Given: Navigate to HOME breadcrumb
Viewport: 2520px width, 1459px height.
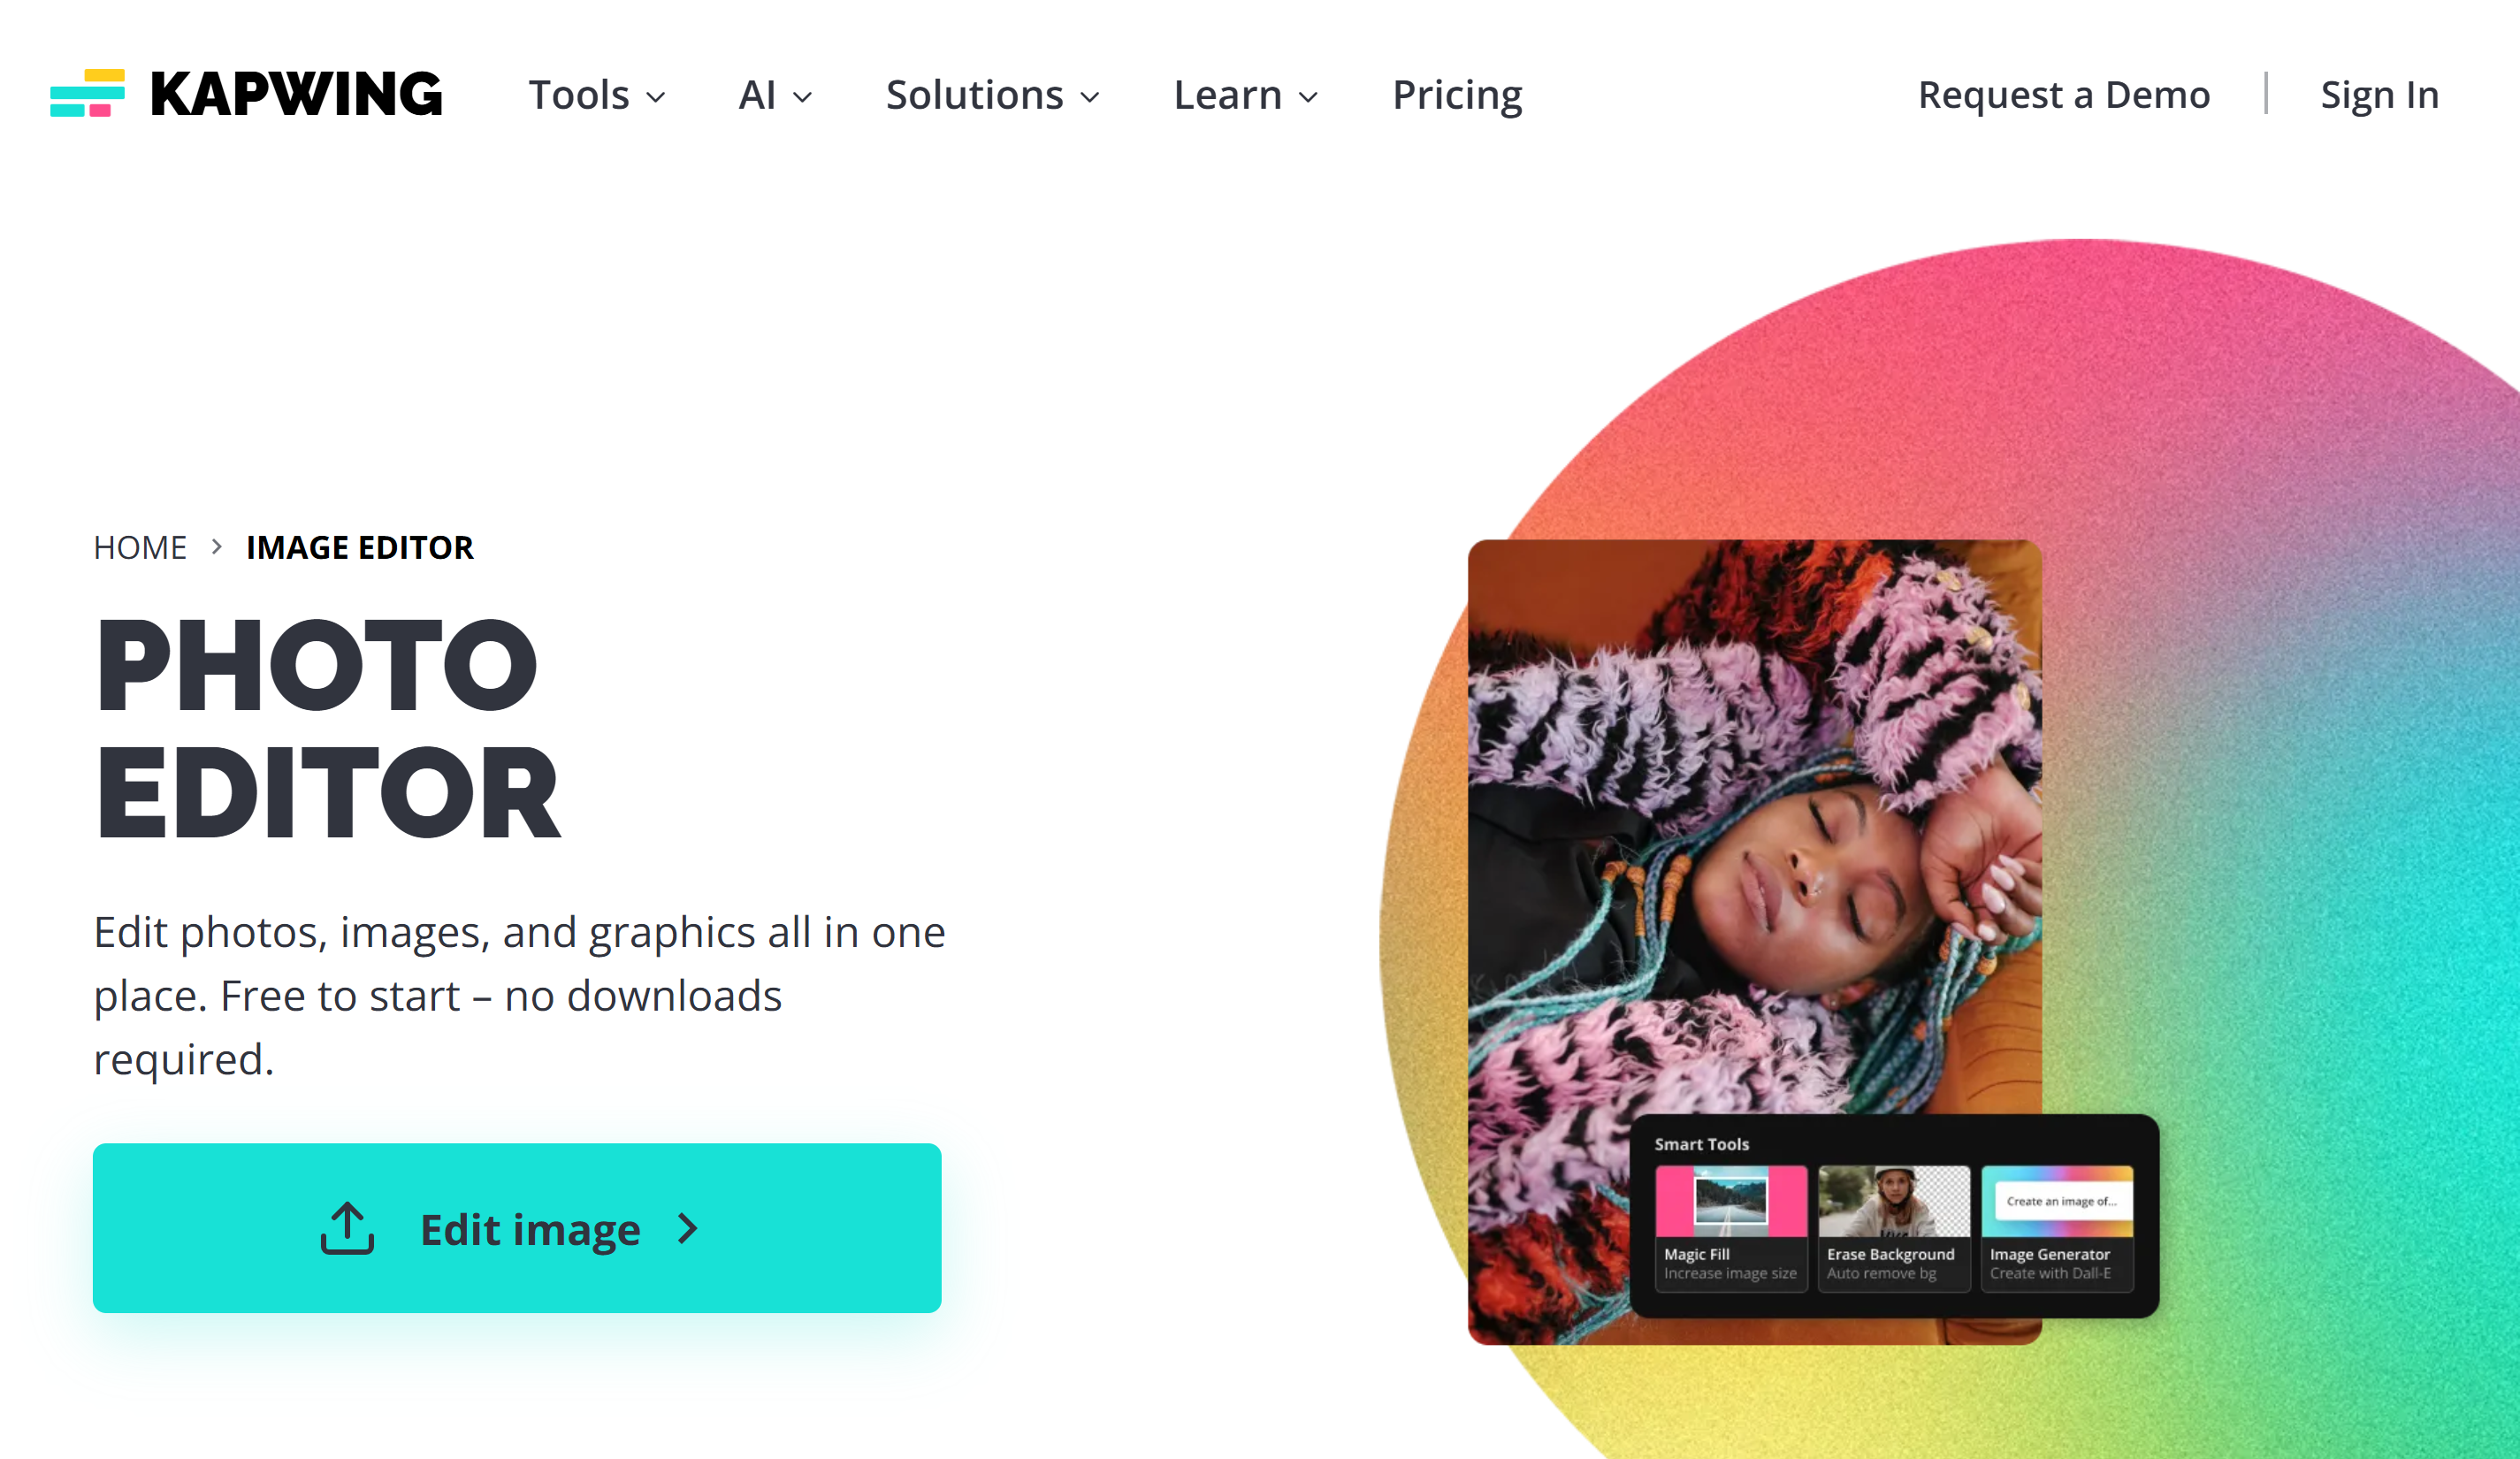Looking at the screenshot, I should (140, 548).
